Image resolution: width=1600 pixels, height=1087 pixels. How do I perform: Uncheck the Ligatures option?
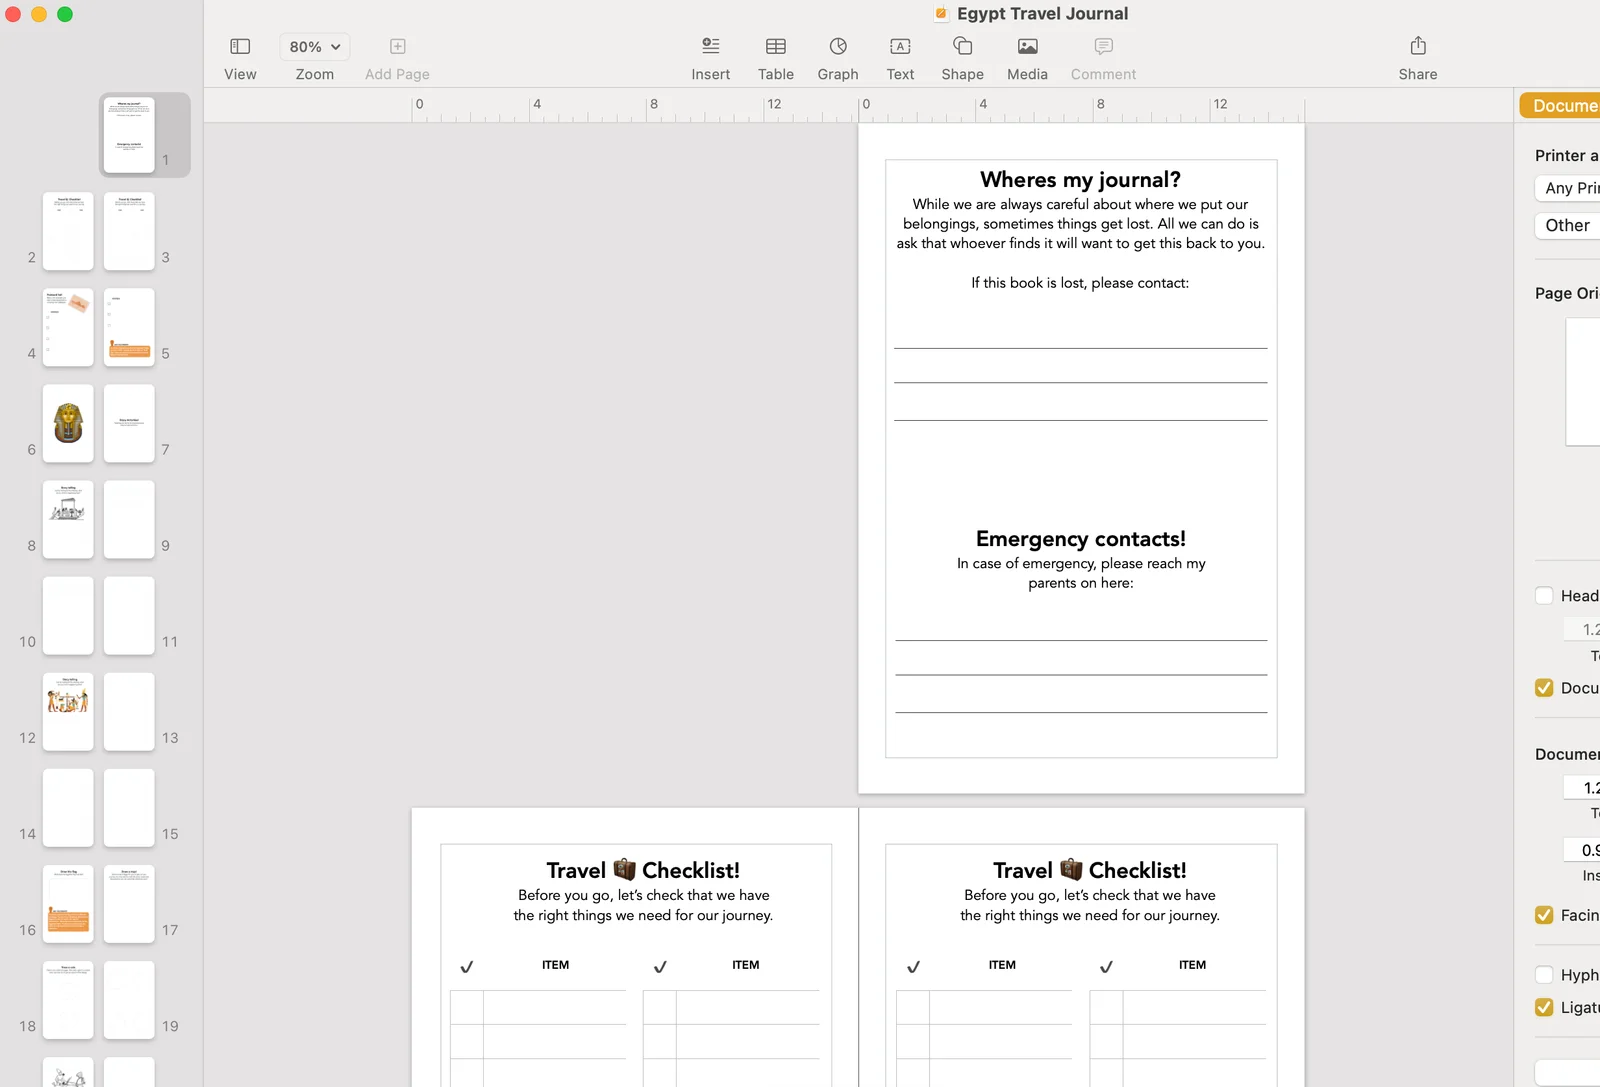[x=1542, y=1007]
